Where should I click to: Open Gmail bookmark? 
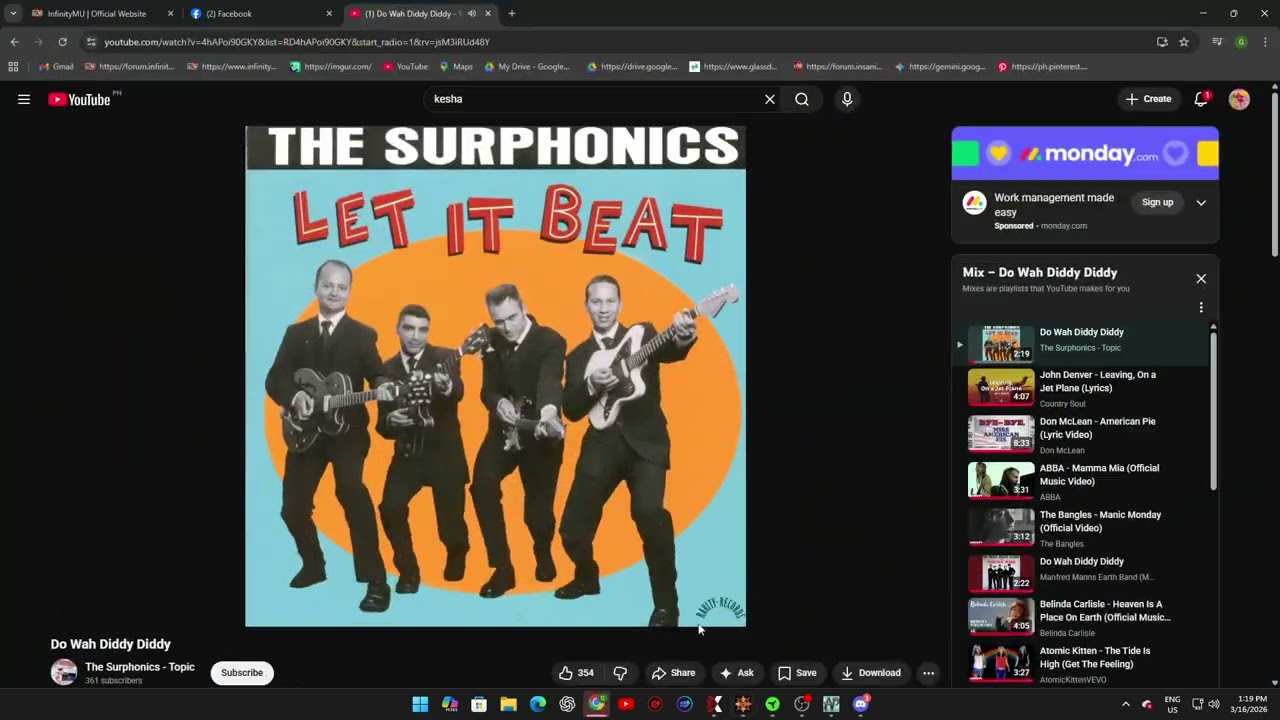click(56, 67)
